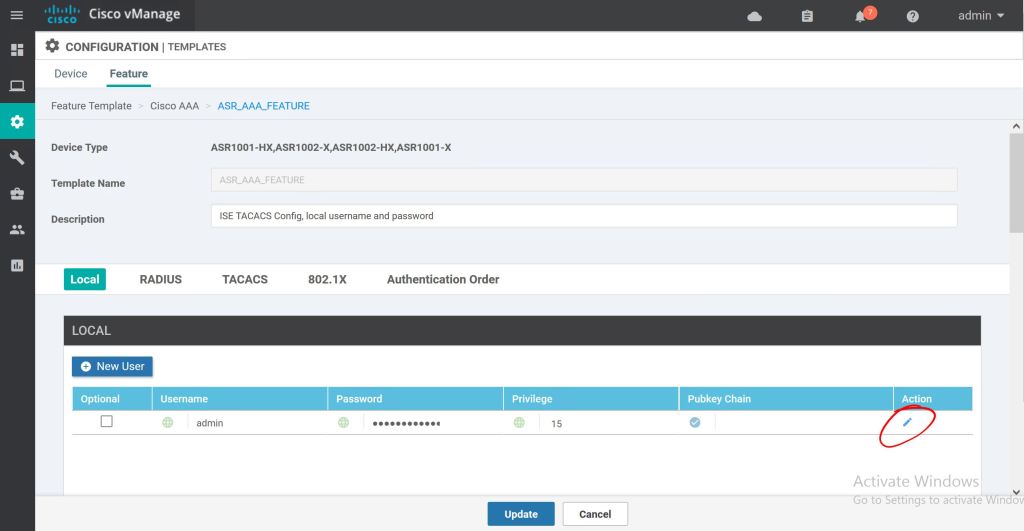Open the Dashboard sidebar icon
This screenshot has width=1024, height=531.
coord(17,50)
